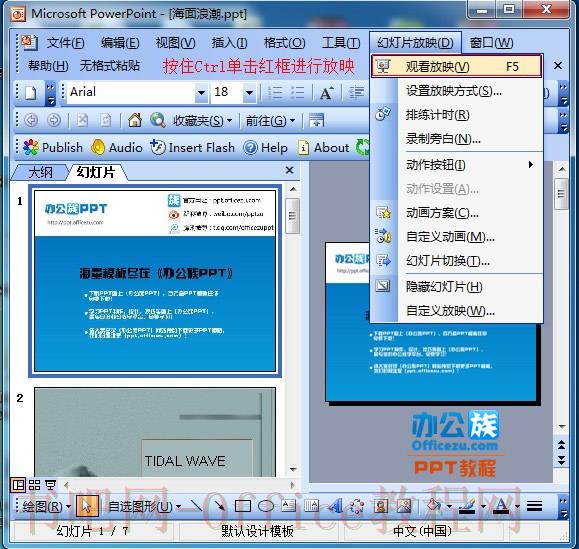Click the Home page icon

[134, 120]
